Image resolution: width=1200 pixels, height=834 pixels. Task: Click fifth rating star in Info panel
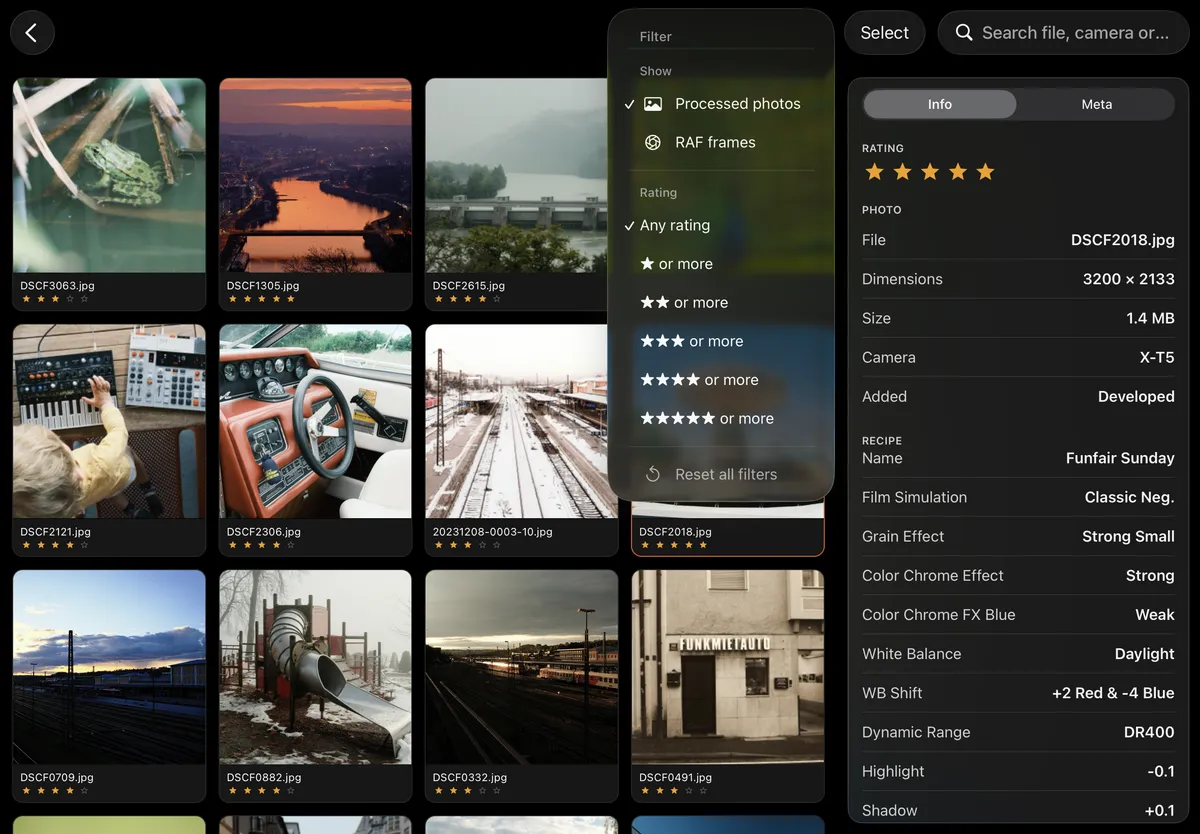click(x=986, y=172)
